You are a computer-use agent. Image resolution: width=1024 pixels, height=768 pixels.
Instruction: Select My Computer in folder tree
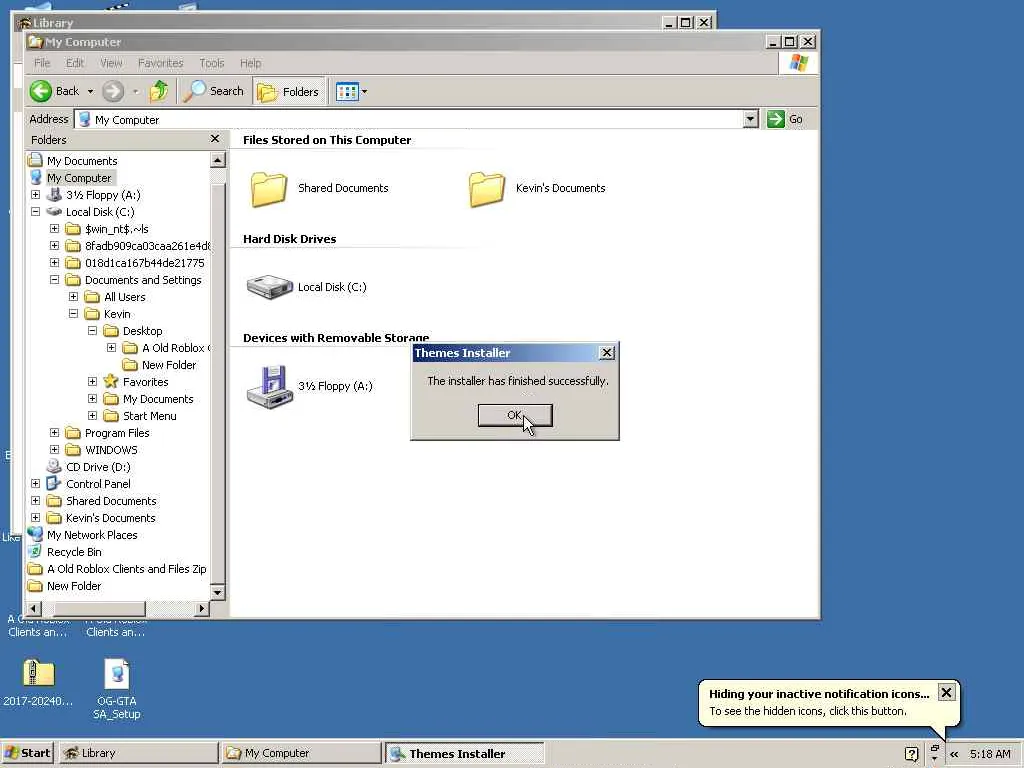click(x=78, y=178)
